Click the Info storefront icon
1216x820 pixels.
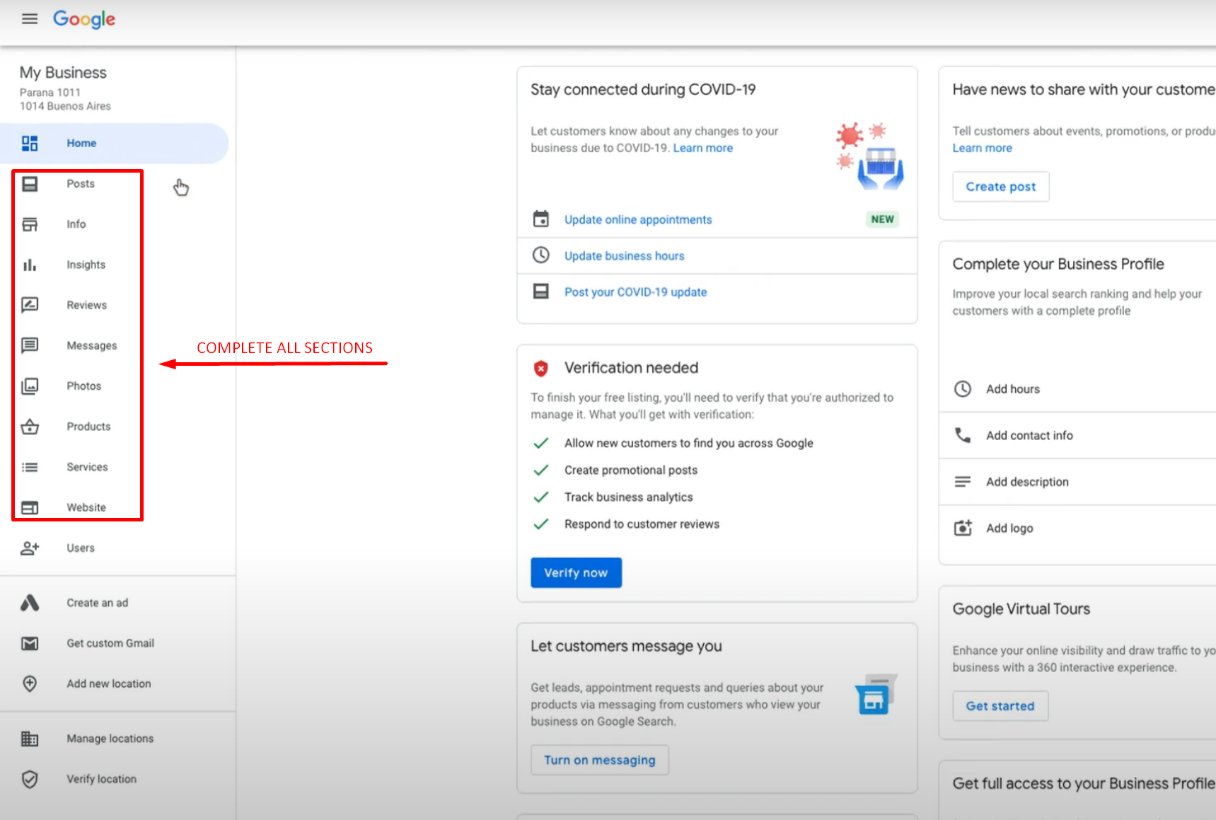click(x=30, y=224)
